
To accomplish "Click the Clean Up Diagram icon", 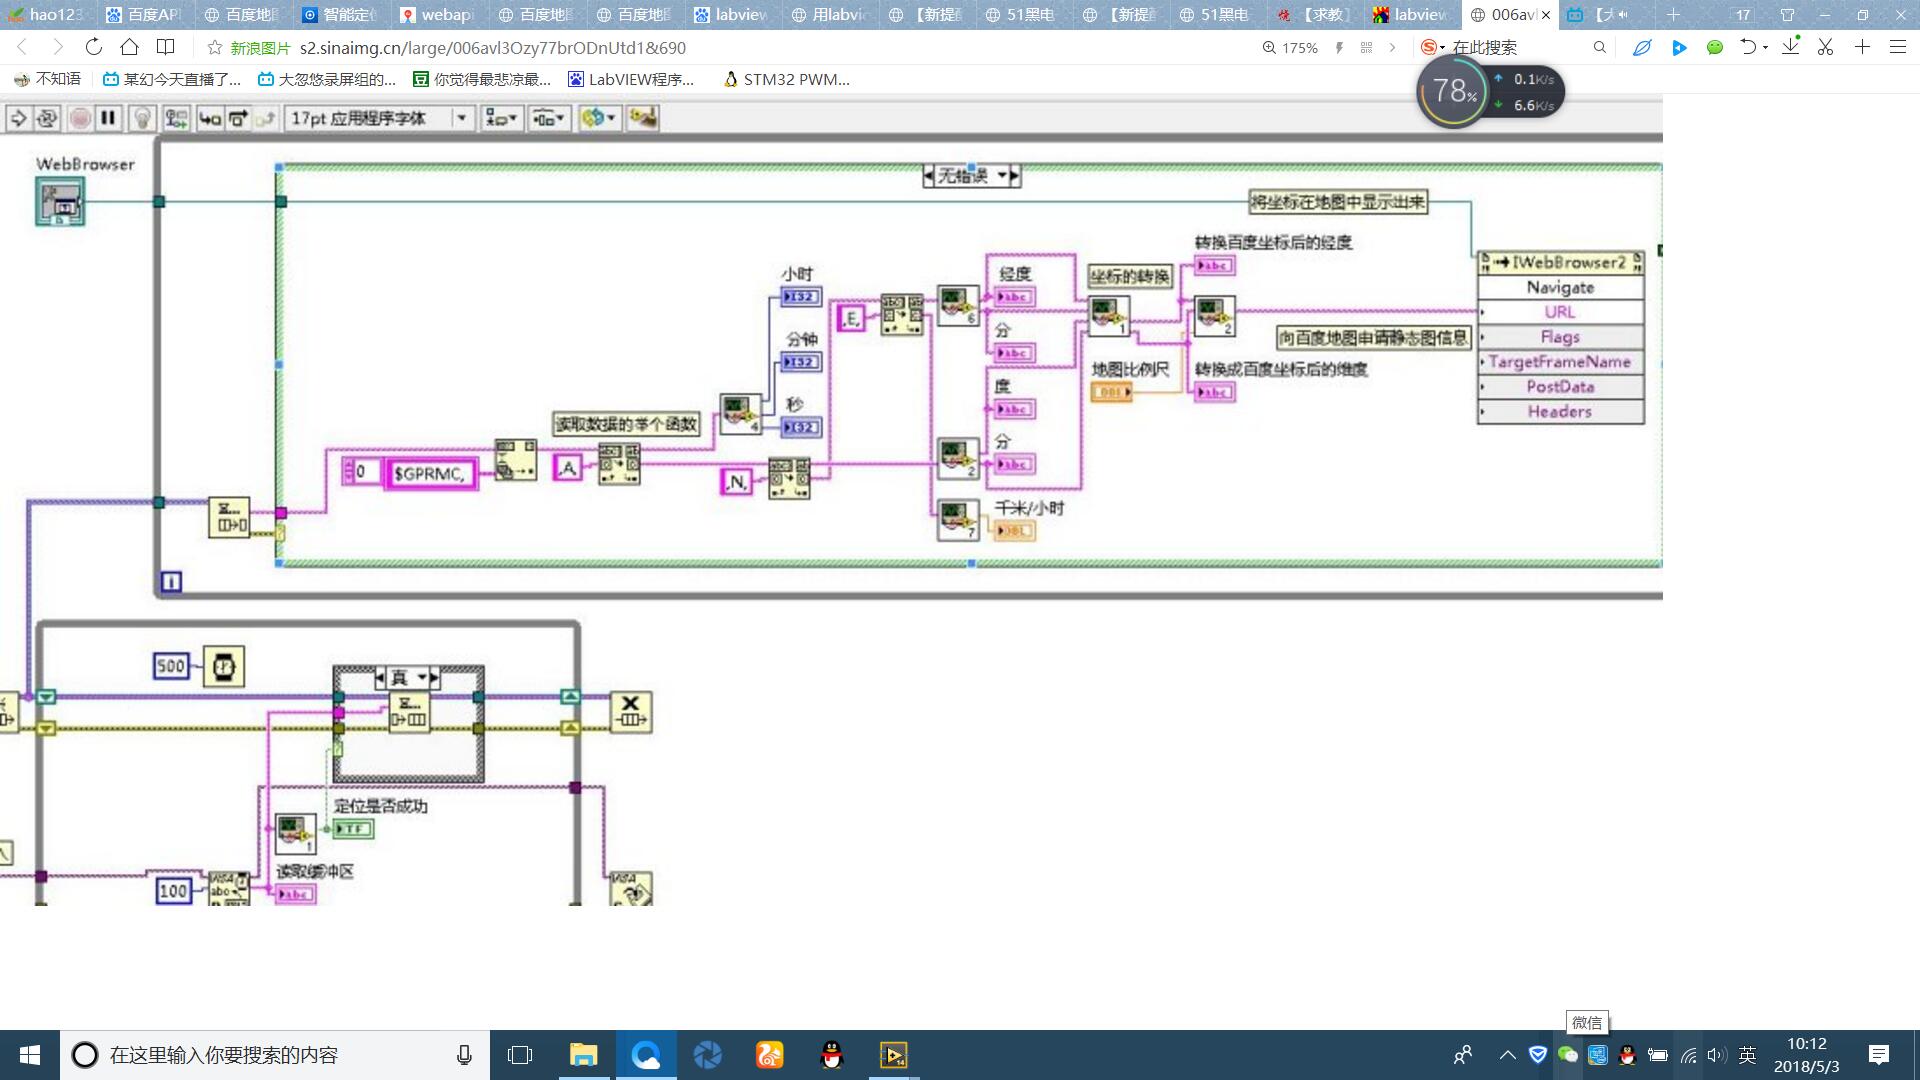I will point(643,118).
